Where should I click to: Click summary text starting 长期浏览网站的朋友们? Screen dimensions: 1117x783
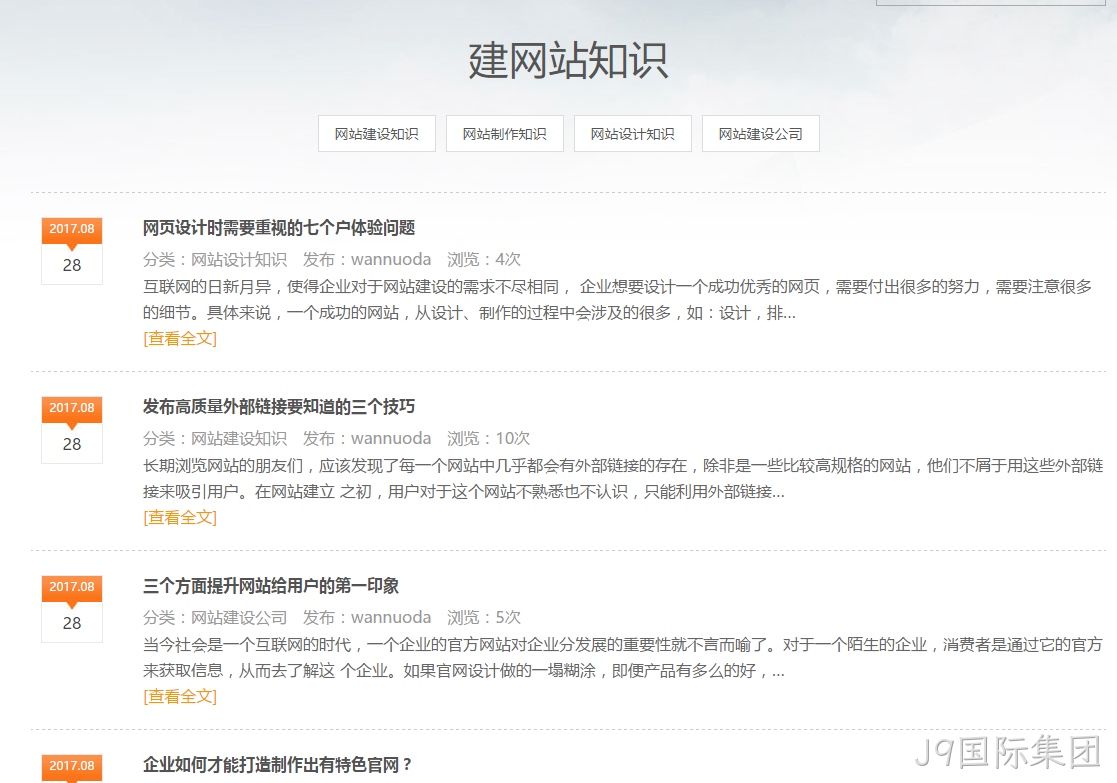click(x=623, y=479)
